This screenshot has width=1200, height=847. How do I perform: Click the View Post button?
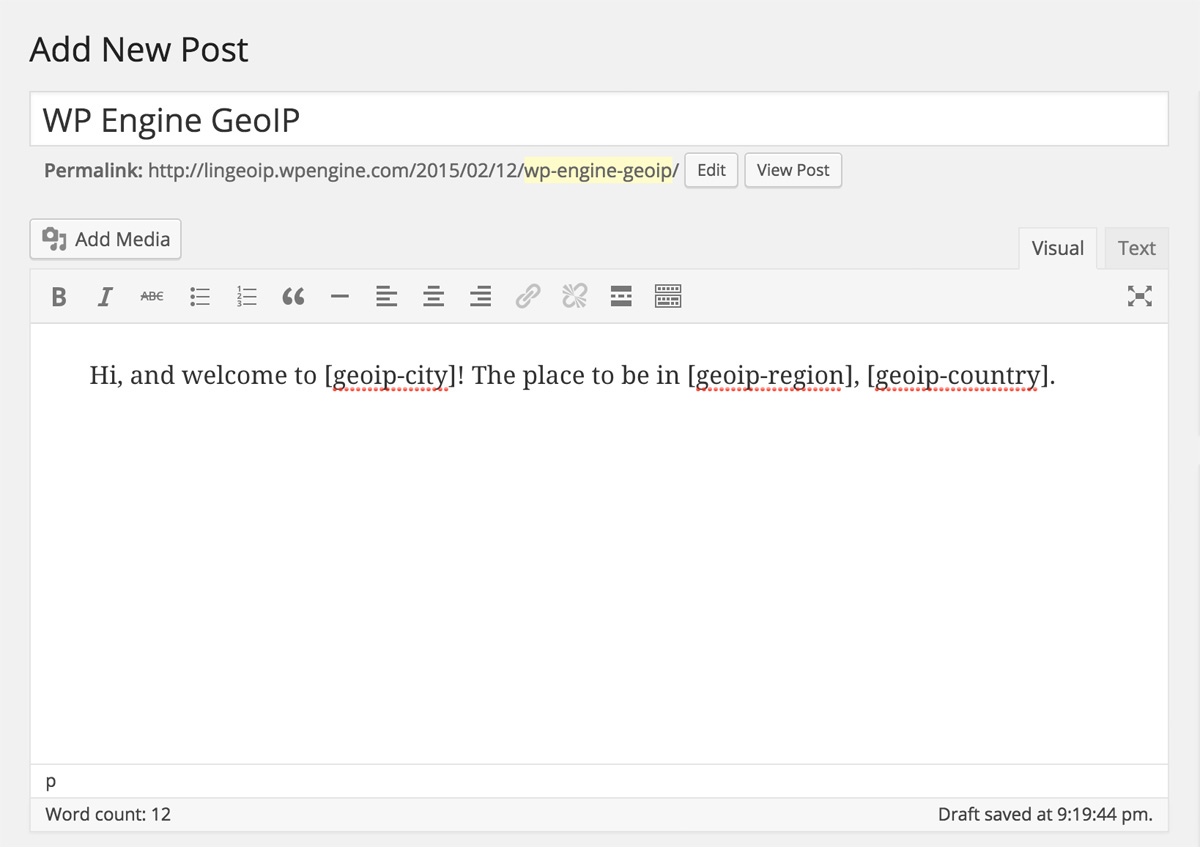click(x=793, y=170)
